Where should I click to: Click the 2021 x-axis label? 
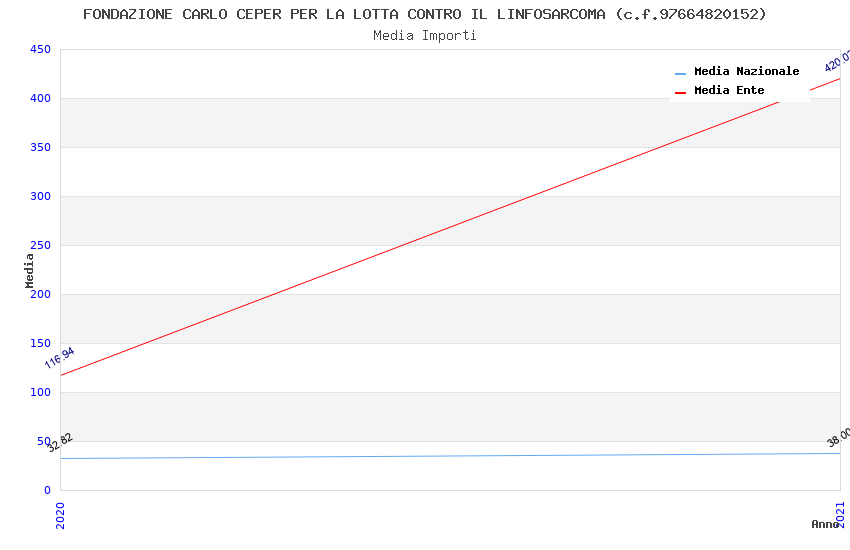point(840,514)
